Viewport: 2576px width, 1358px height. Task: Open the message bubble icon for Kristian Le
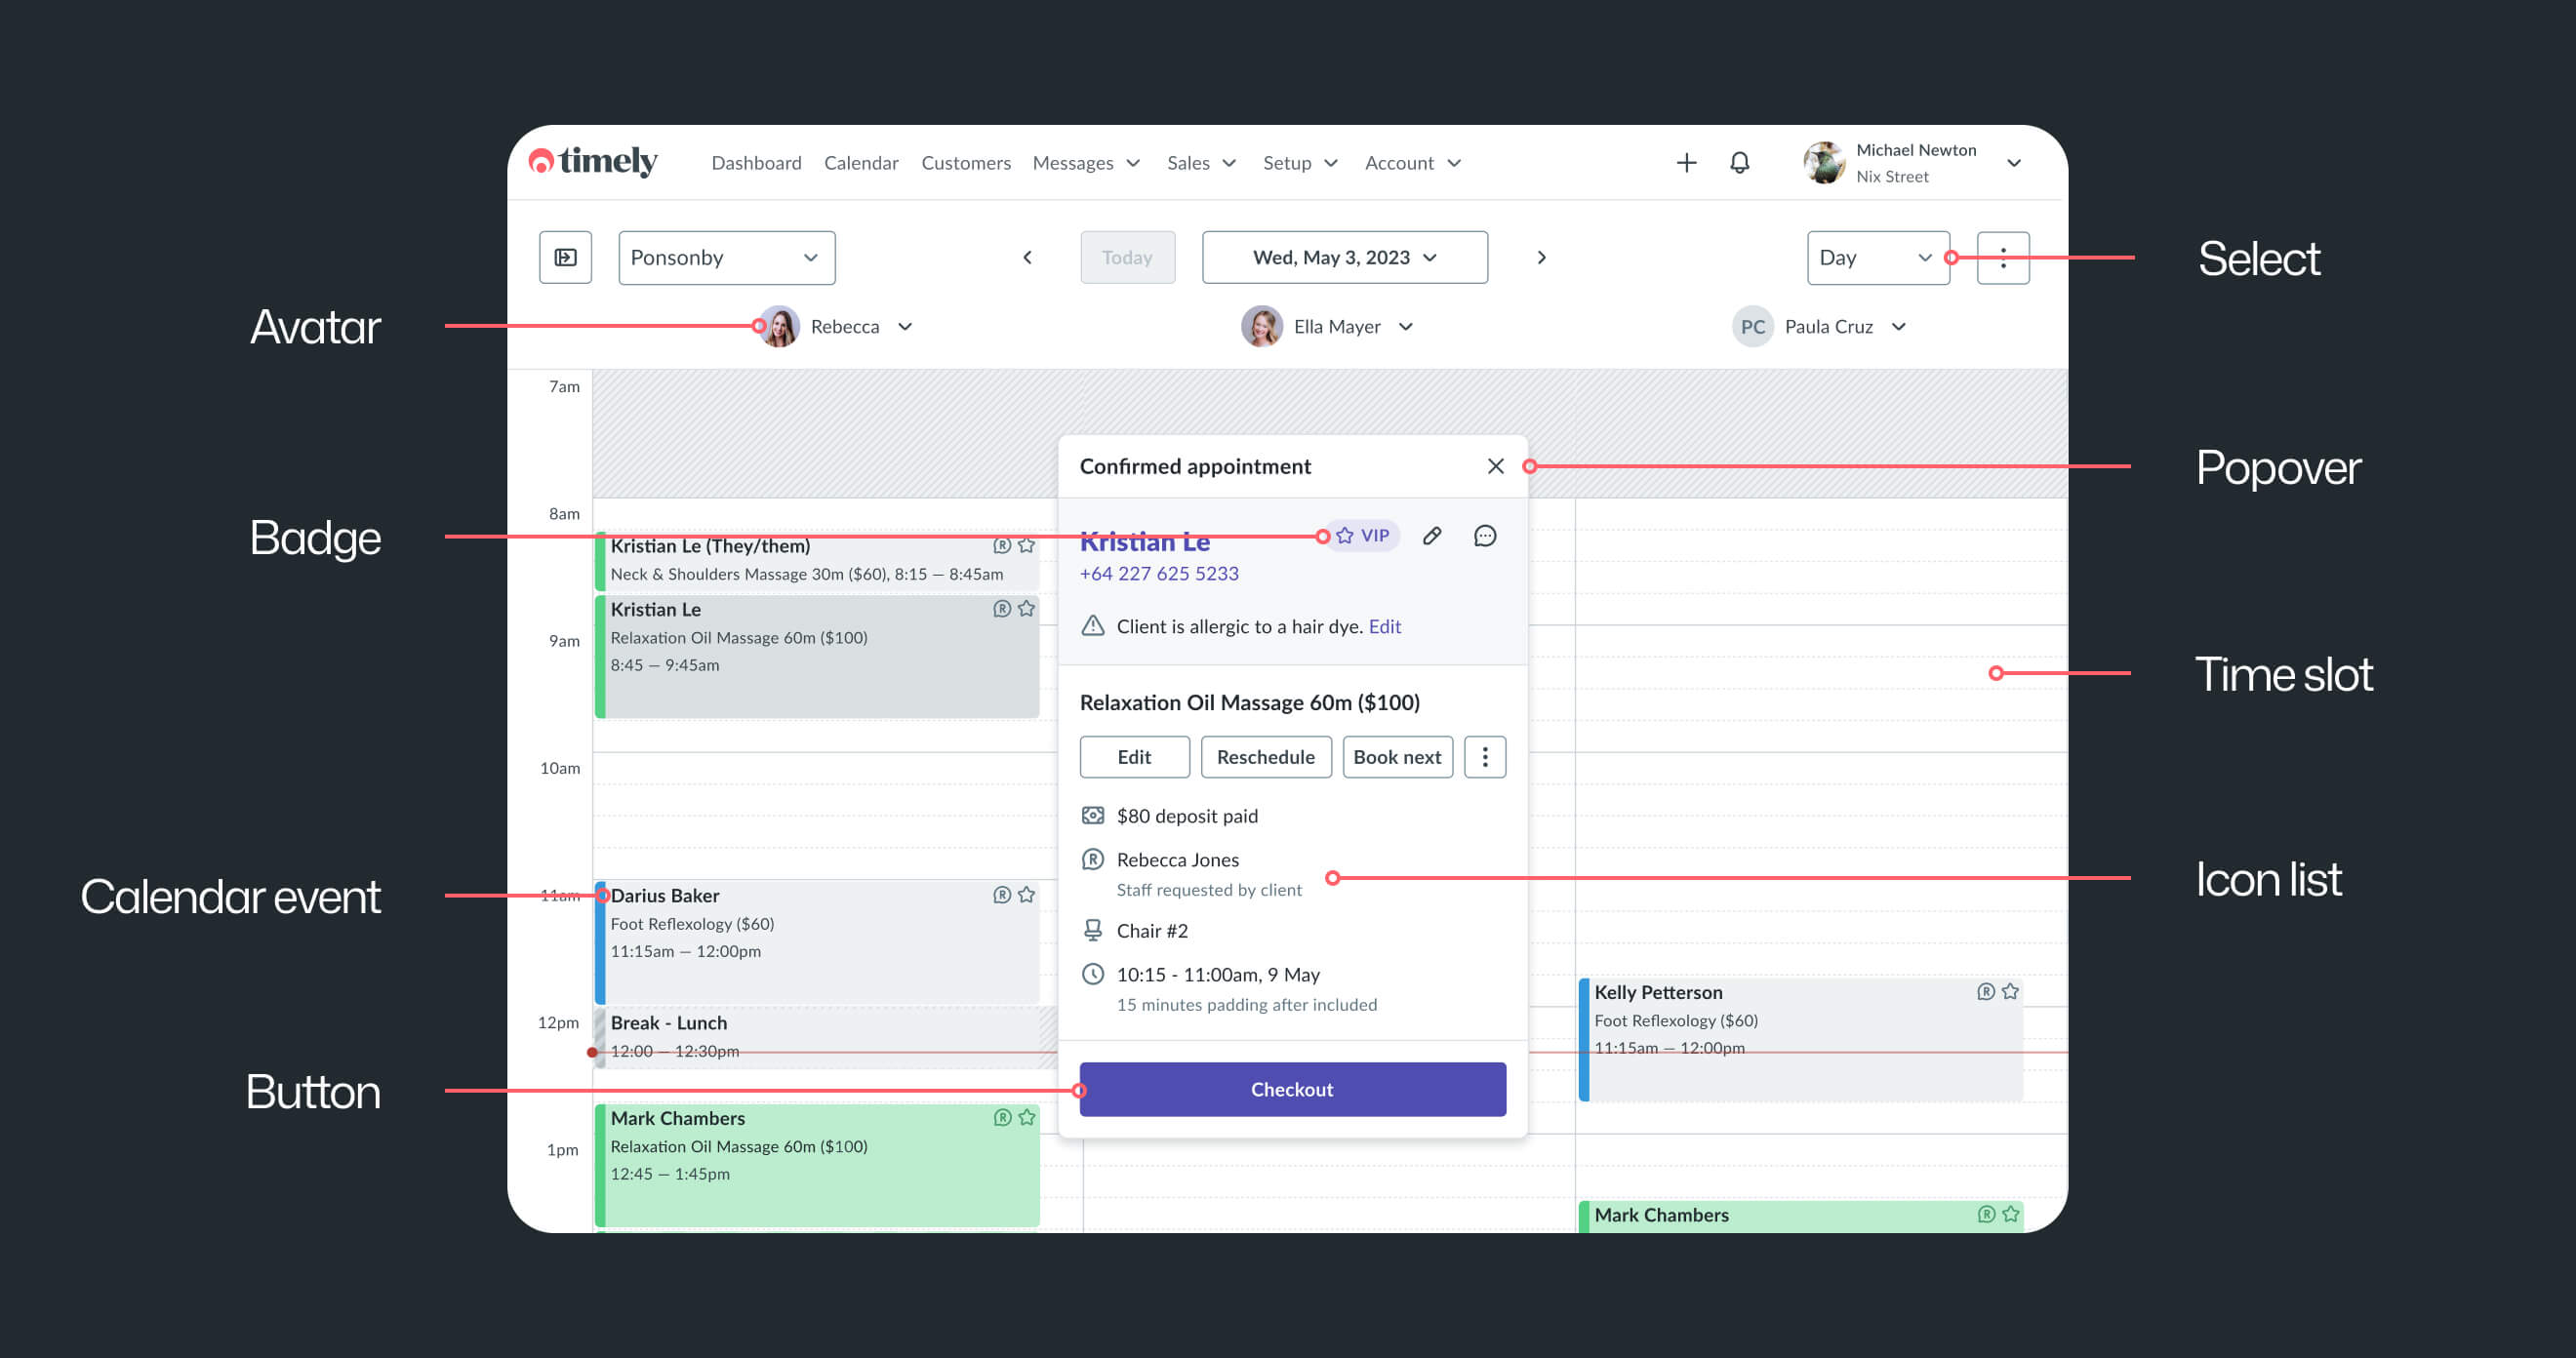coord(1485,535)
